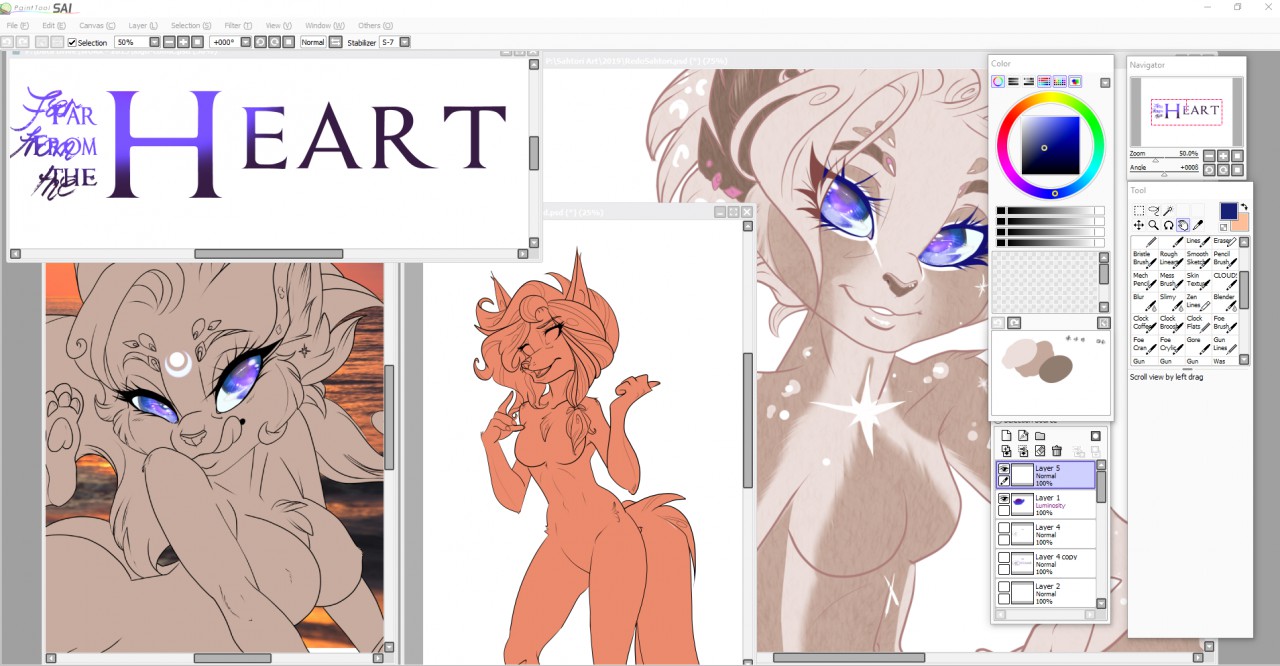Image resolution: width=1280 pixels, height=666 pixels.
Task: Open the Stabilizer S-7 dropdown
Action: point(405,42)
